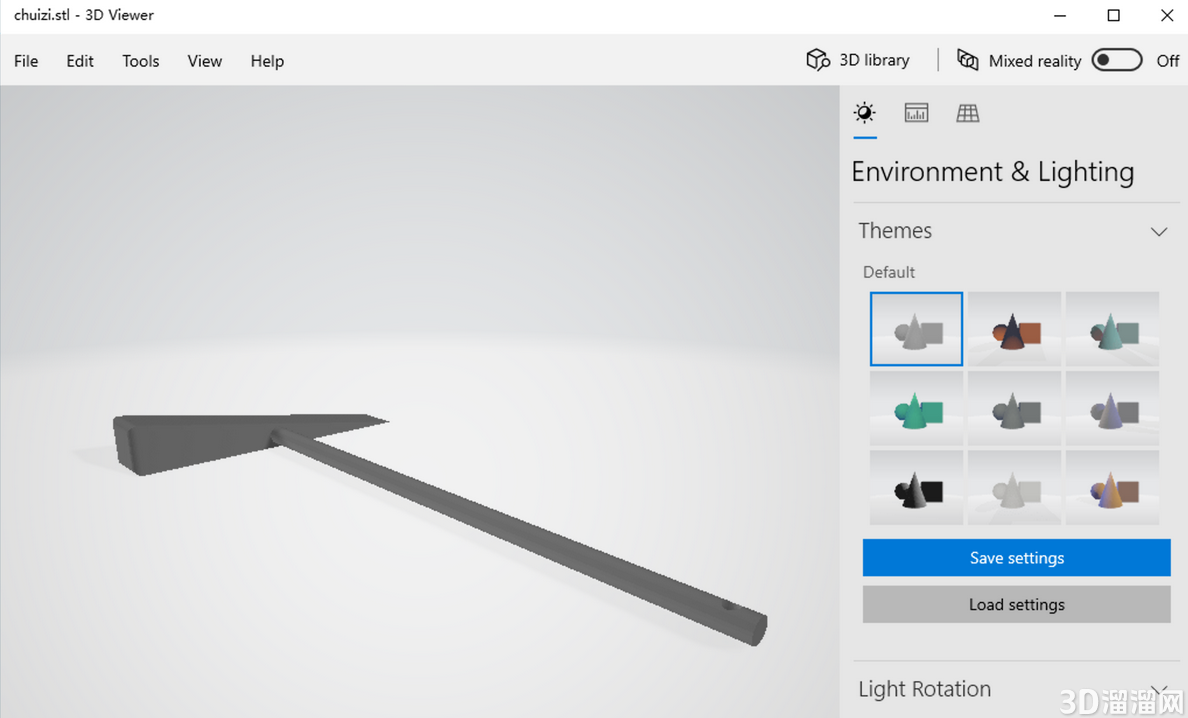Screen dimensions: 1188x718
Task: Click the Mixed reality cube icon
Action: [967, 60]
